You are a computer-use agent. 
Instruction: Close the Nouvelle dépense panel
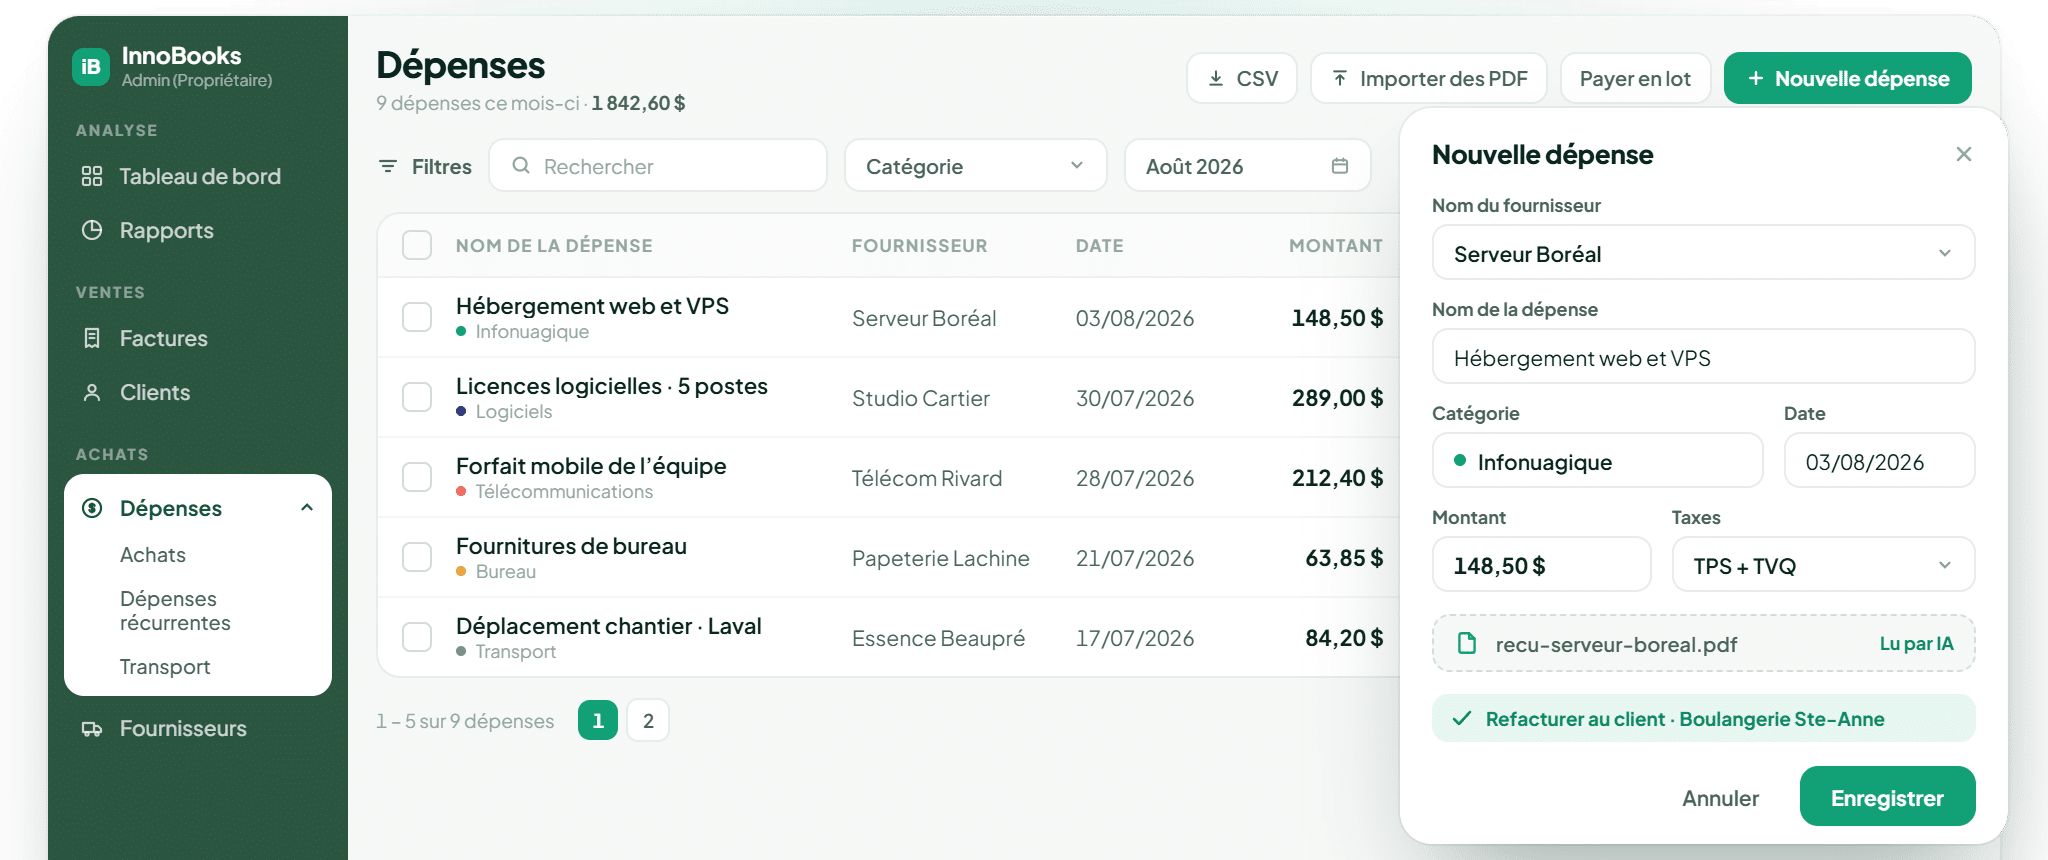coord(1964,154)
